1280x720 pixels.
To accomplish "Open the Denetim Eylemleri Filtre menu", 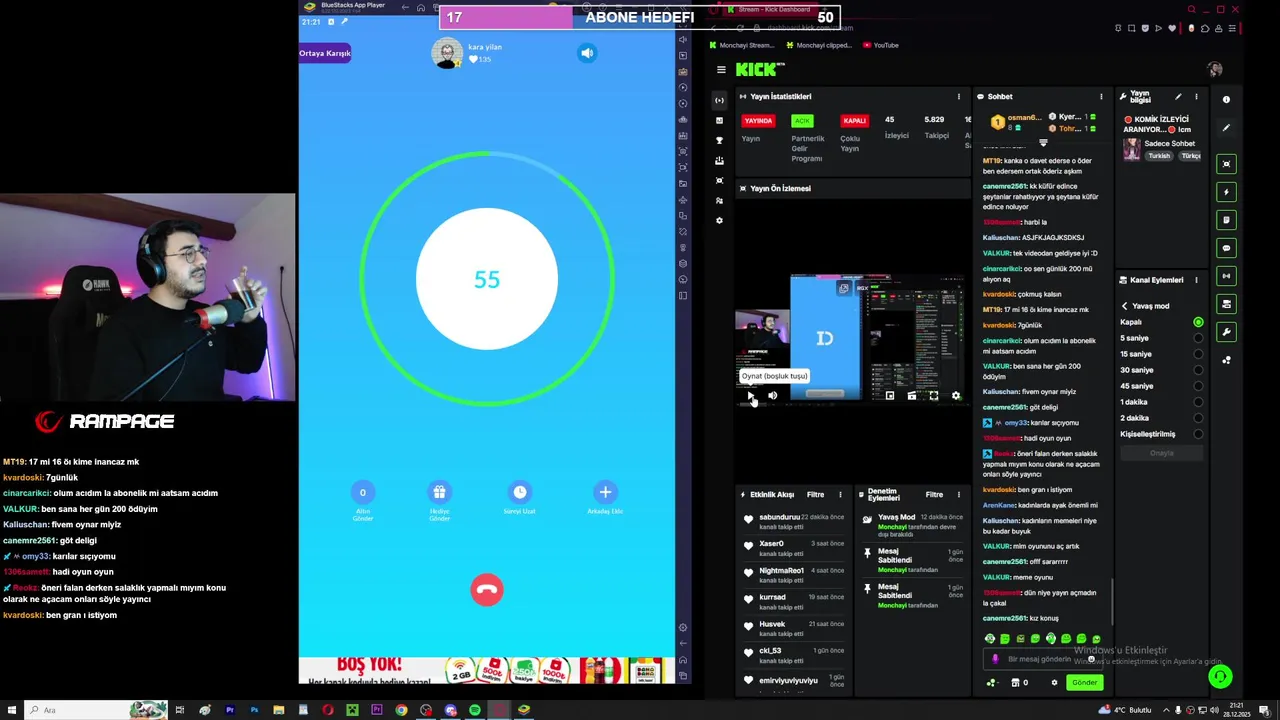I will [x=934, y=495].
